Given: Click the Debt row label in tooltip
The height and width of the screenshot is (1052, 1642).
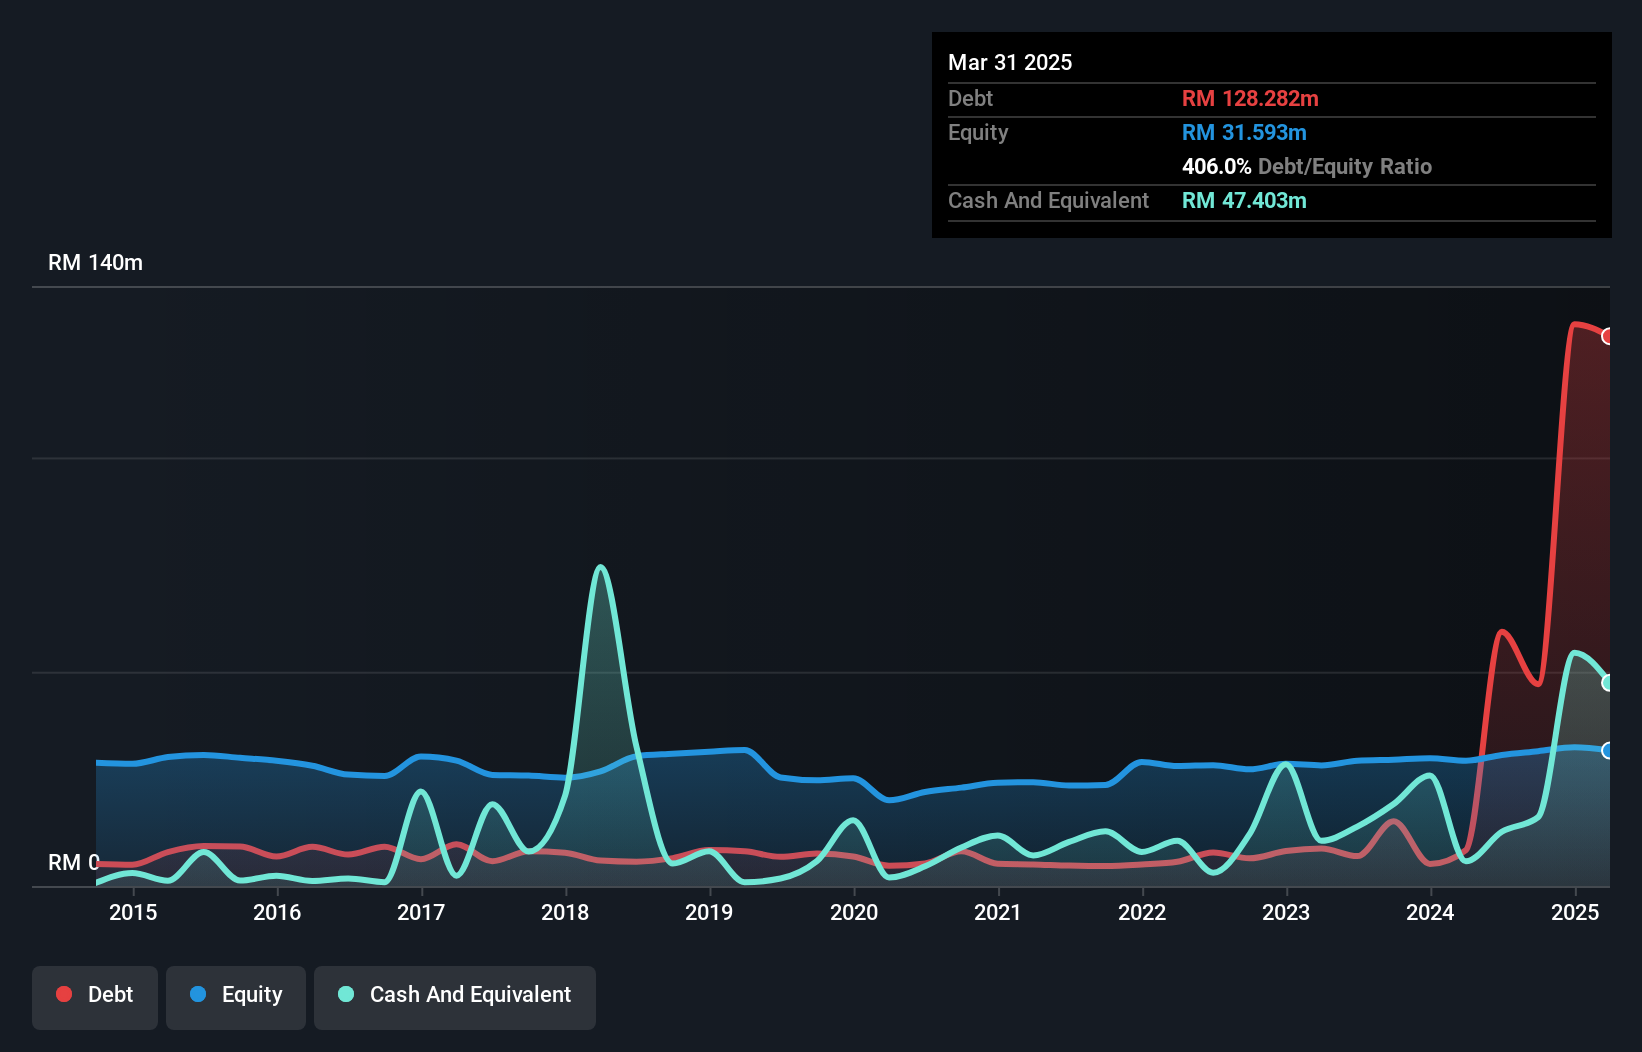Looking at the screenshot, I should coord(970,98).
